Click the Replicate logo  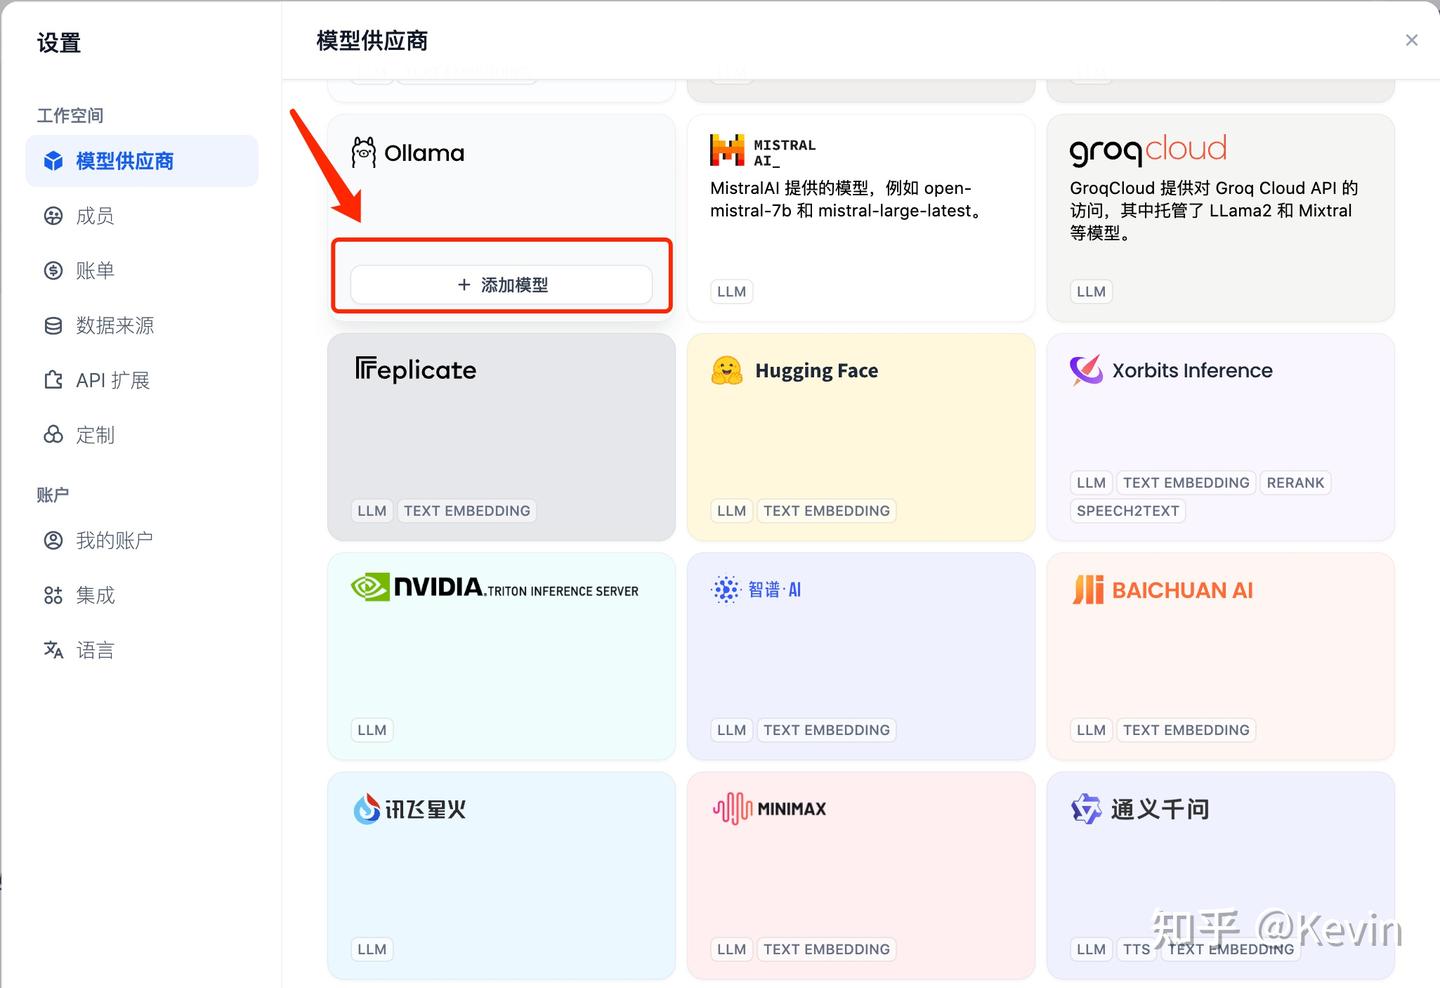point(416,370)
